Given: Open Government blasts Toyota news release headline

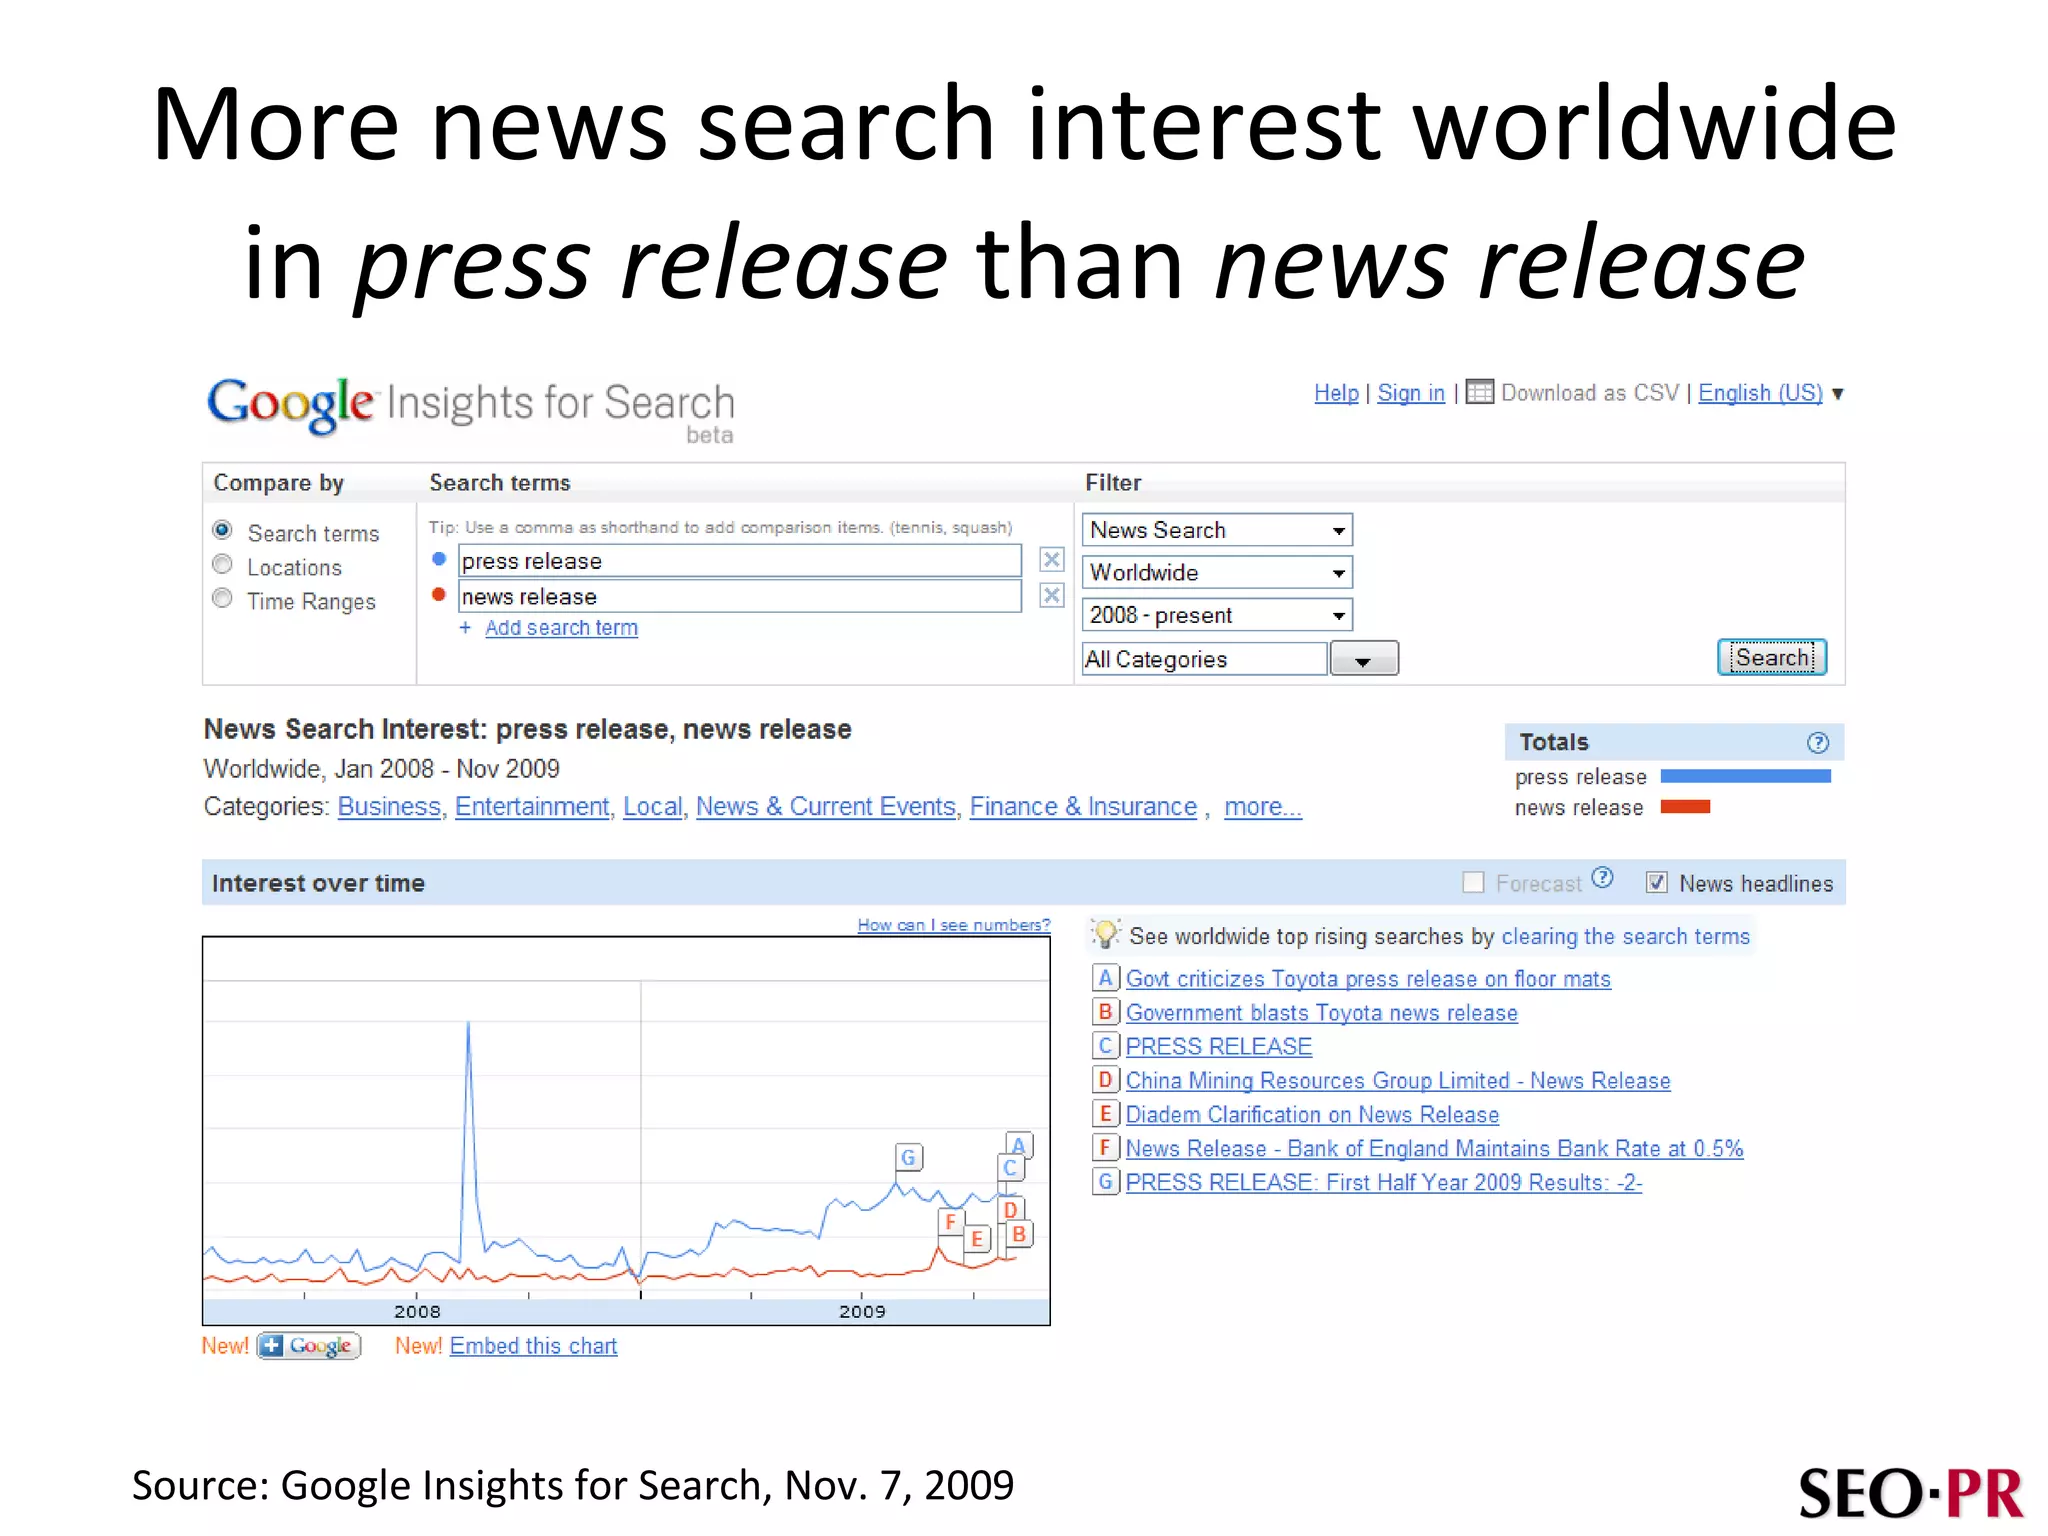Looking at the screenshot, I should point(1322,1013).
